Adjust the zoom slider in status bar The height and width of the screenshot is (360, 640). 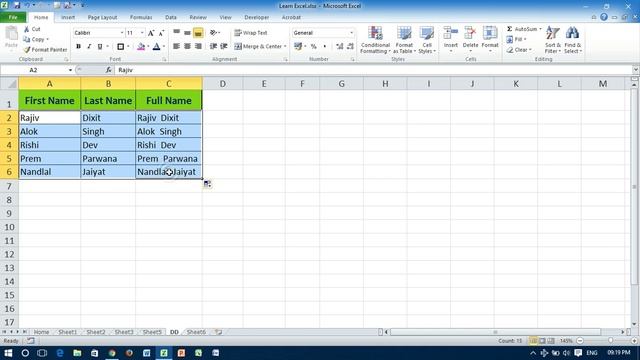click(611, 341)
